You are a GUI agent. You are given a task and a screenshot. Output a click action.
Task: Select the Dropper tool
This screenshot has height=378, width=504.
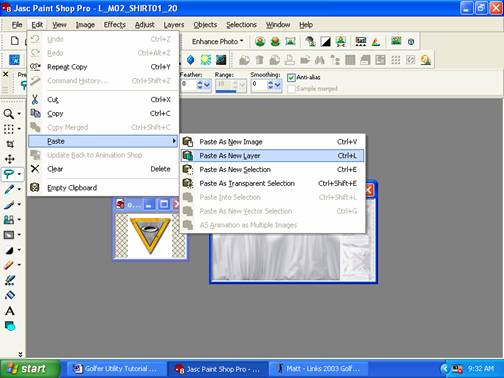9,189
